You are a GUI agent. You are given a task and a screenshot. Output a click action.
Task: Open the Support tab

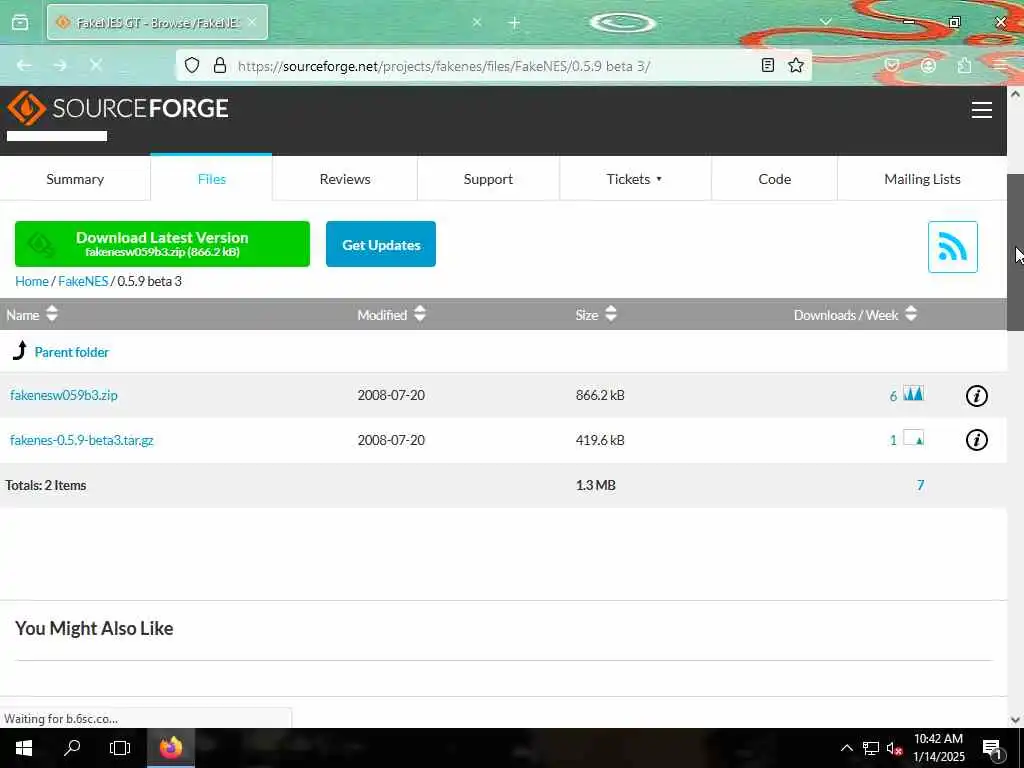488,179
